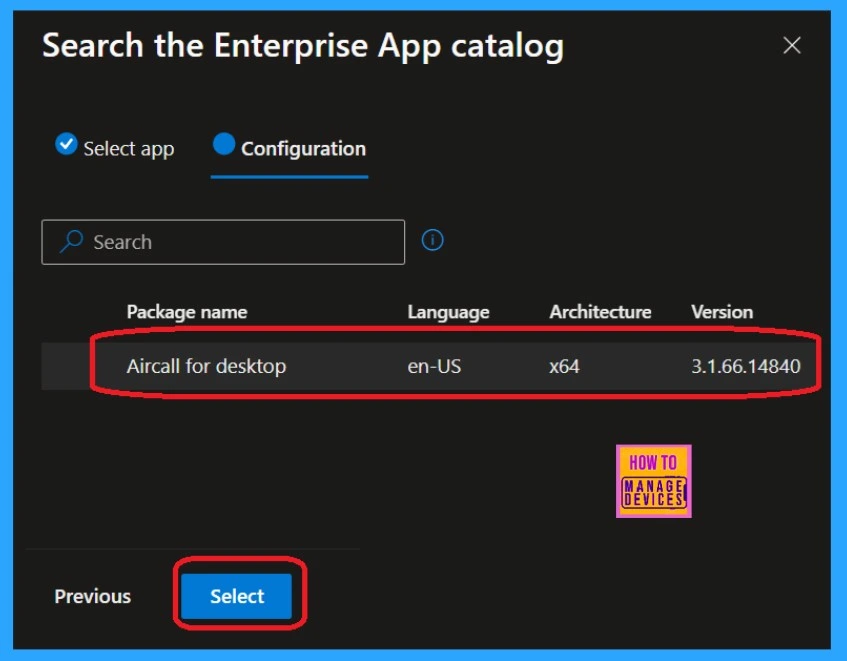Click the completed checkmark icon for Select app
The height and width of the screenshot is (661, 847).
[66, 144]
